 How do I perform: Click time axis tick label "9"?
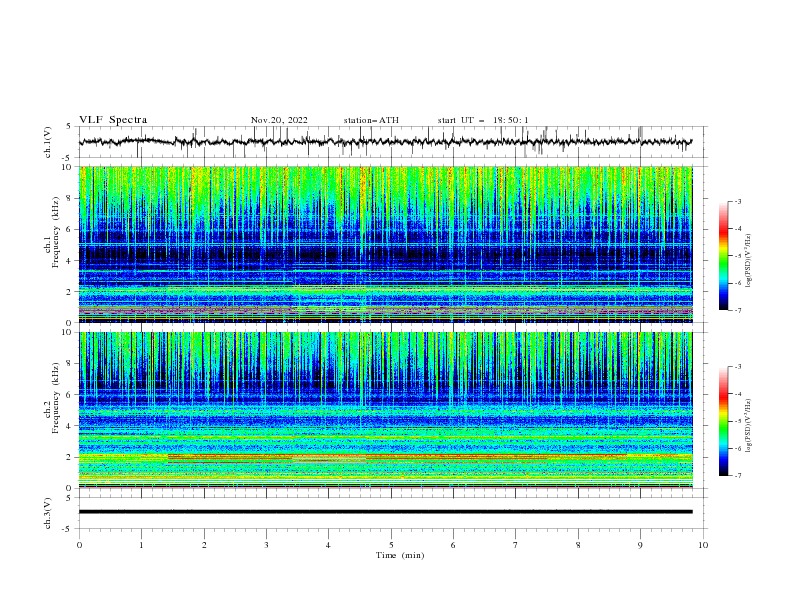click(x=640, y=545)
